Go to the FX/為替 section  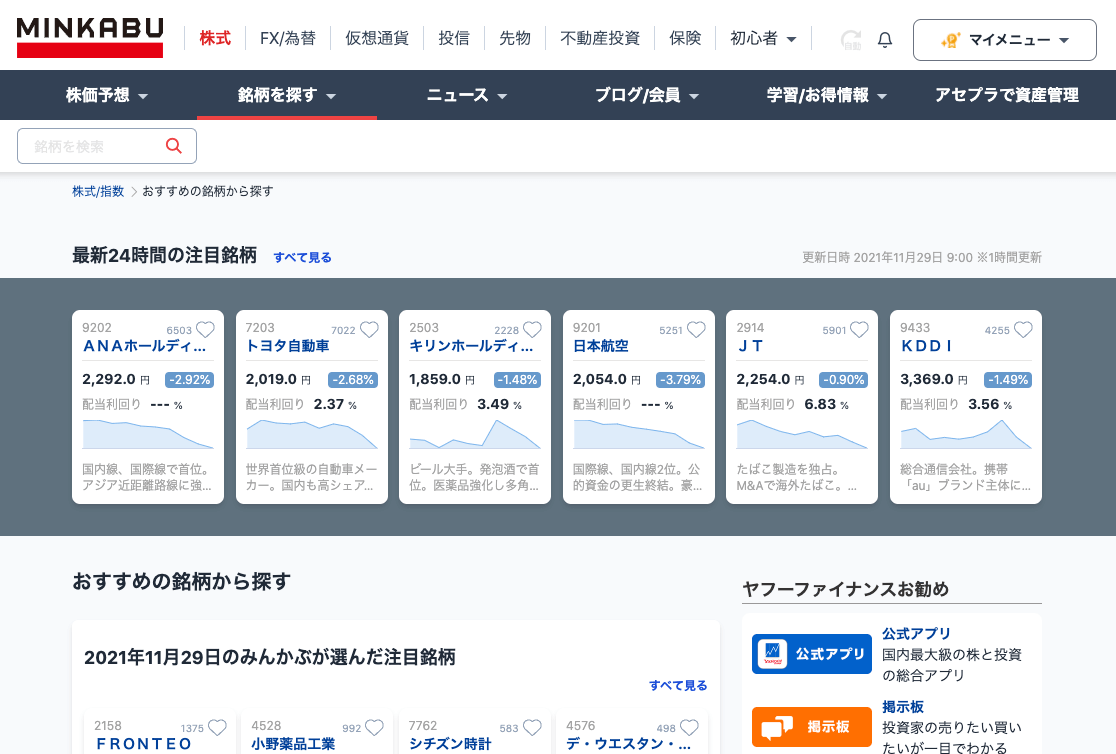click(x=288, y=38)
